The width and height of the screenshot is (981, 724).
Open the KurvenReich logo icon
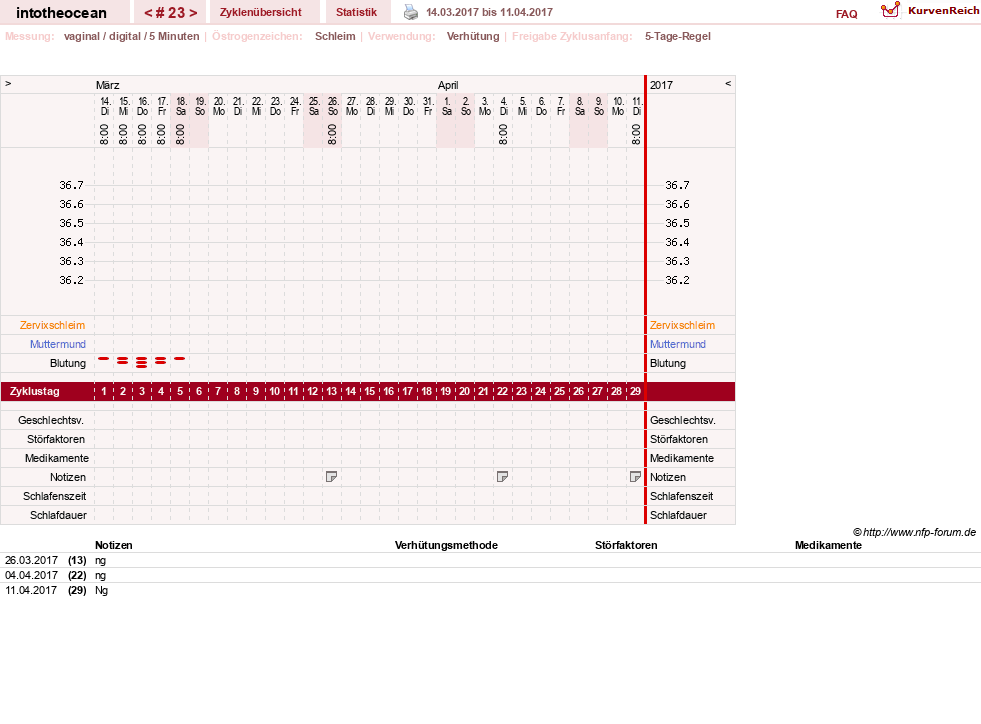pos(890,10)
